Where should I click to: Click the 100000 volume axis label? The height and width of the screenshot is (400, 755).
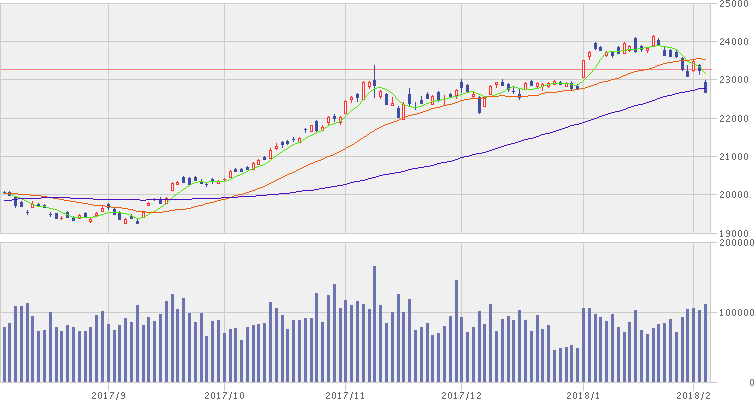pyautogui.click(x=736, y=313)
